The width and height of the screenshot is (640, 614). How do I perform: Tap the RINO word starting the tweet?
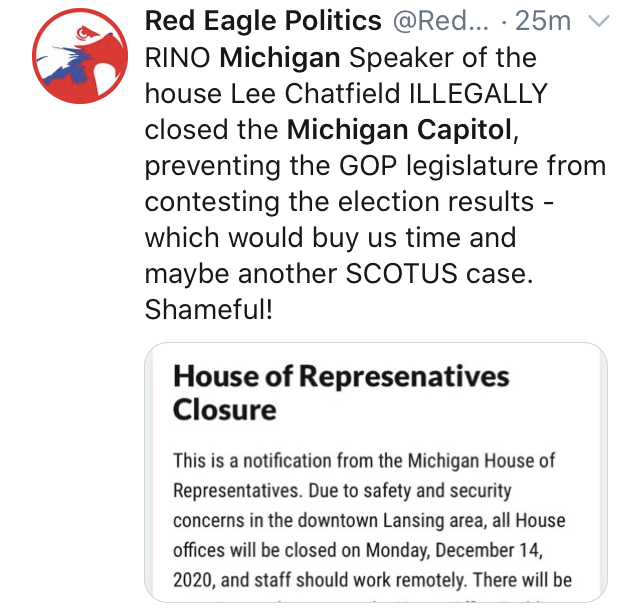click(x=178, y=57)
